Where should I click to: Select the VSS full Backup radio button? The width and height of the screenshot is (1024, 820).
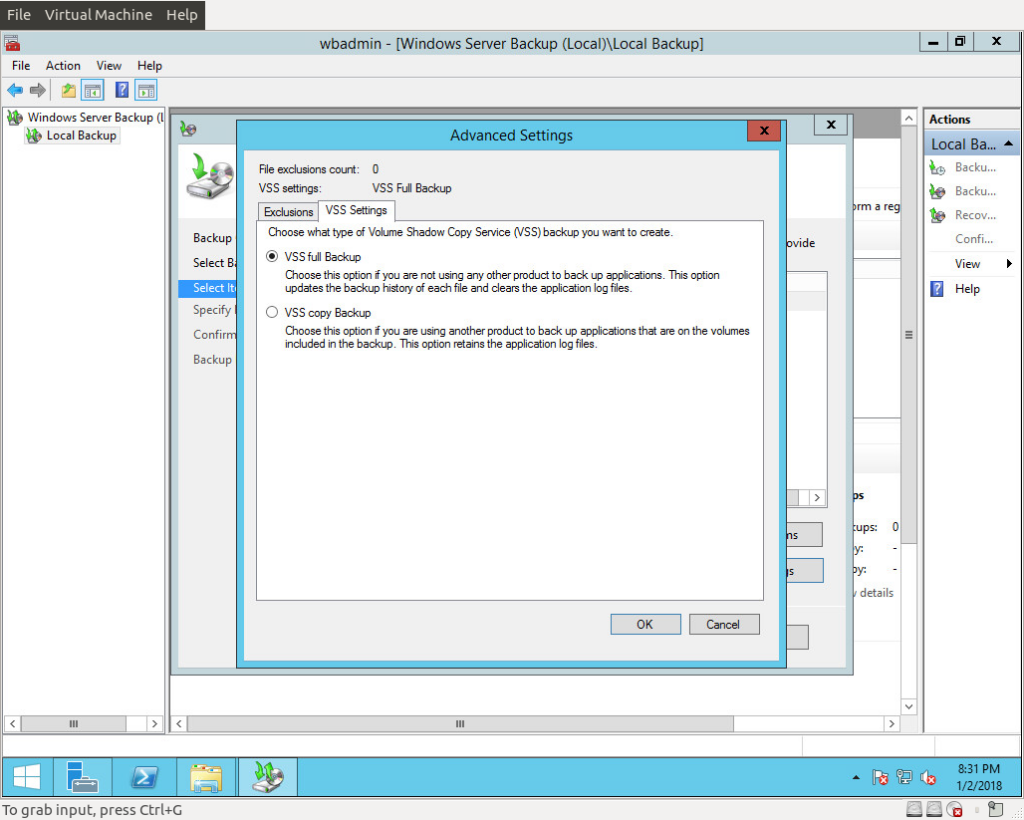tap(272, 257)
